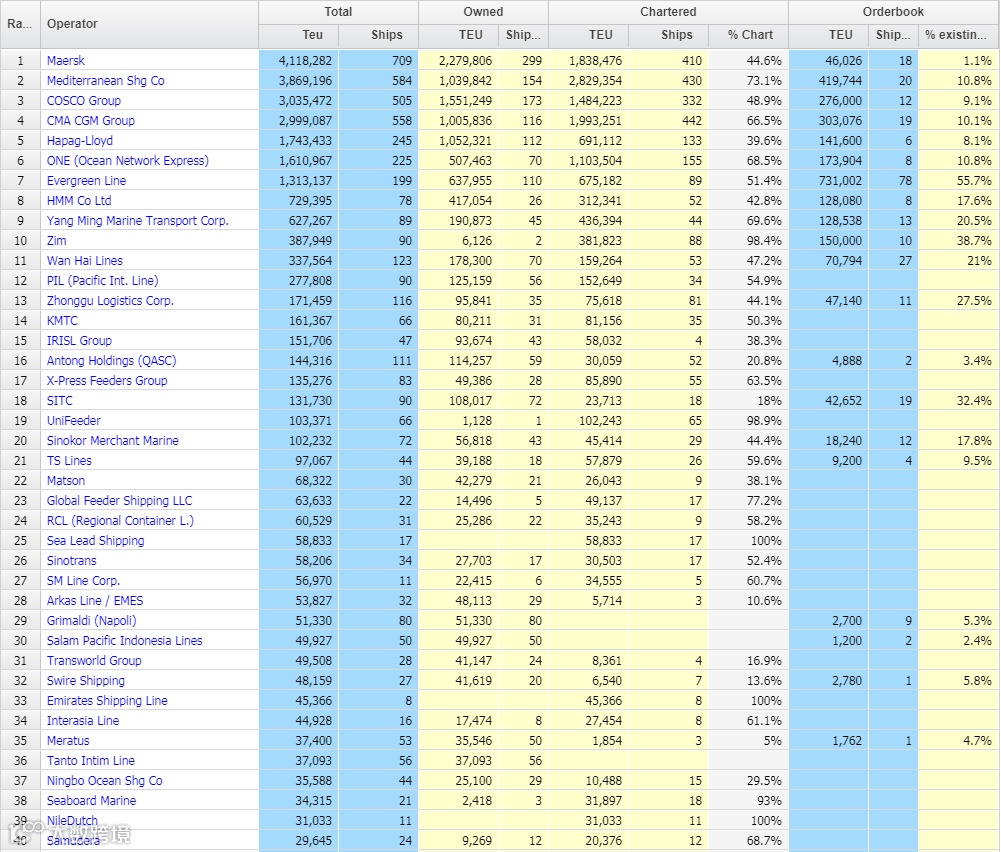Open Sinokor Merchant Marine link
The height and width of the screenshot is (852, 1001).
[x=112, y=440]
